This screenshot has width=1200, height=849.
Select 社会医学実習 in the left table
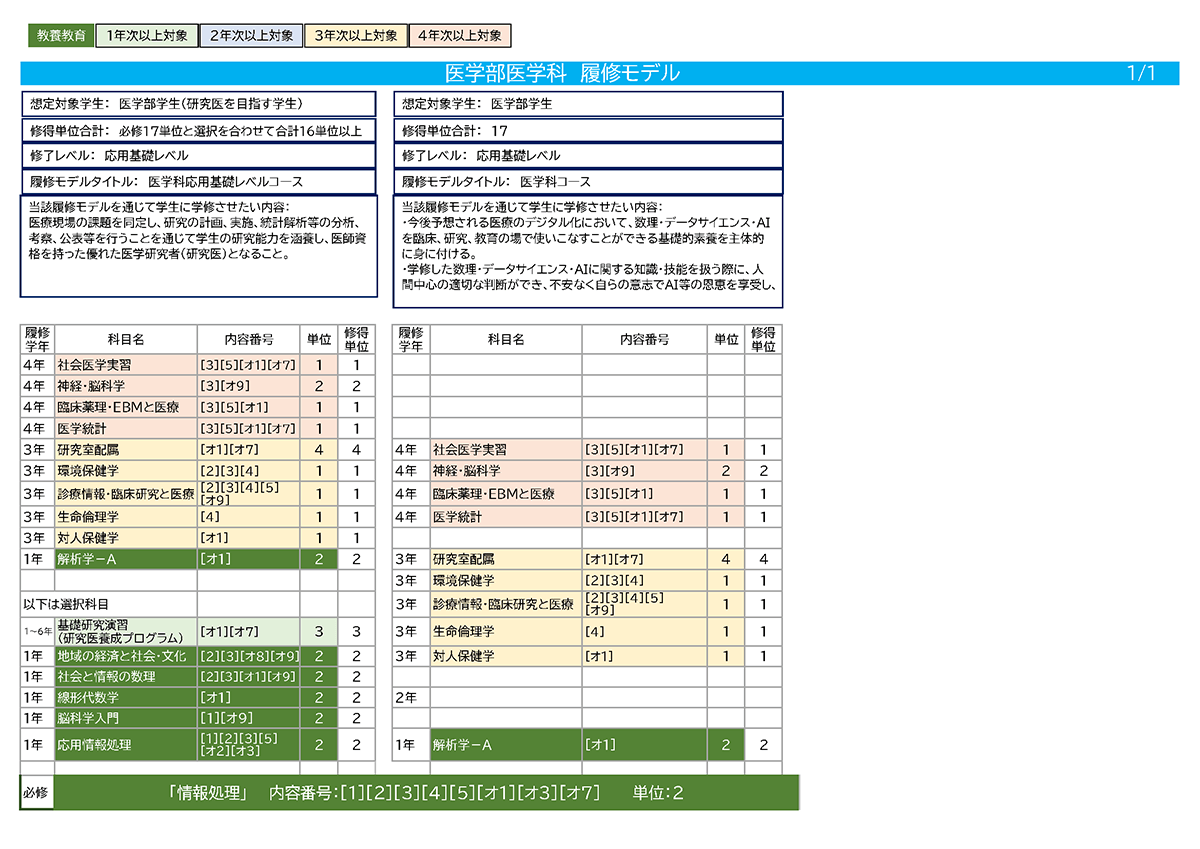pos(126,365)
